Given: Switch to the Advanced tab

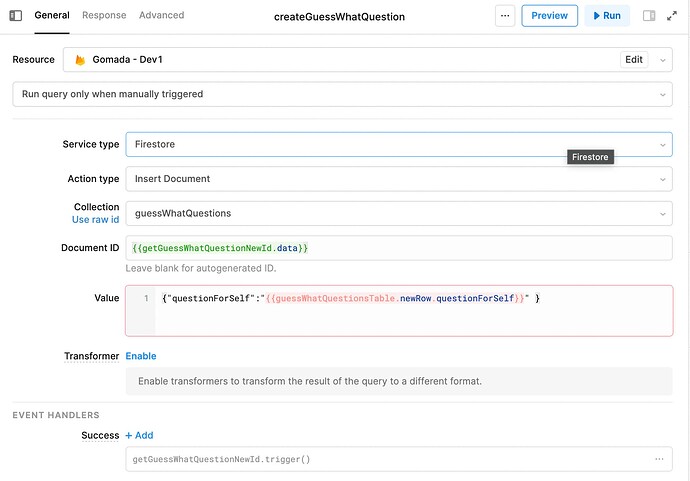Looking at the screenshot, I should point(161,15).
